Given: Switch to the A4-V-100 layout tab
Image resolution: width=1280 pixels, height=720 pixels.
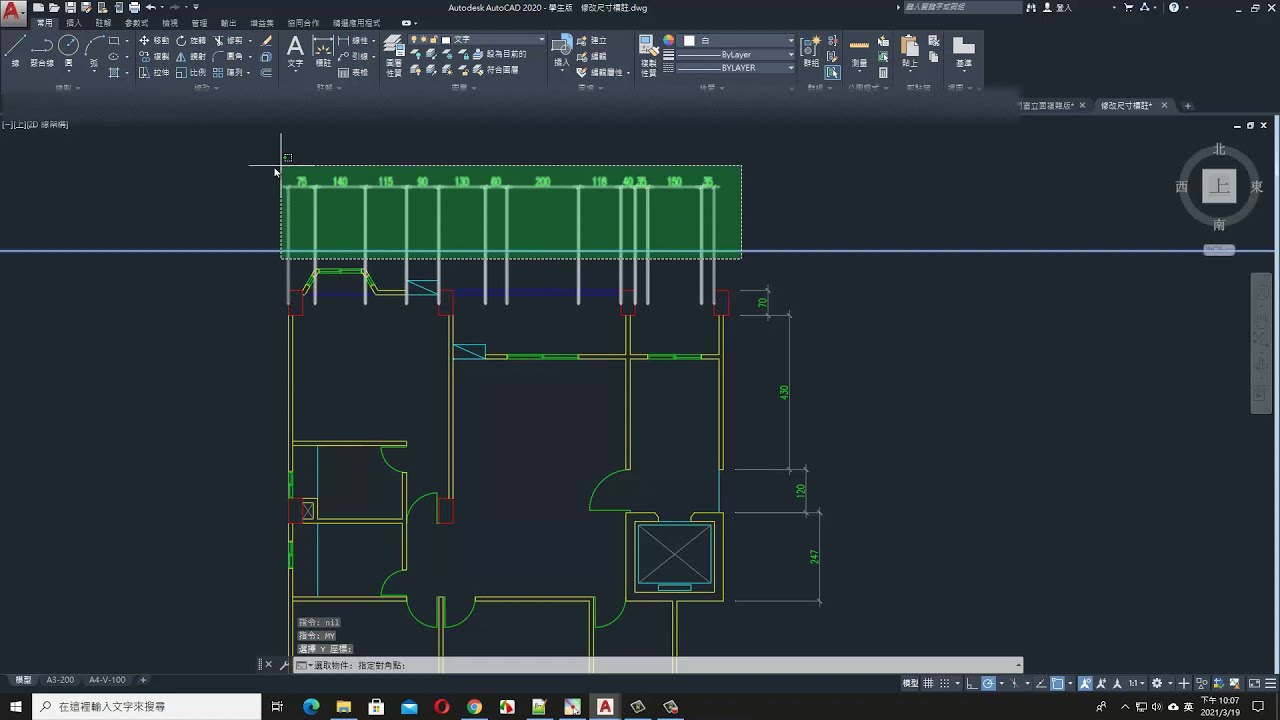Looking at the screenshot, I should (x=107, y=680).
